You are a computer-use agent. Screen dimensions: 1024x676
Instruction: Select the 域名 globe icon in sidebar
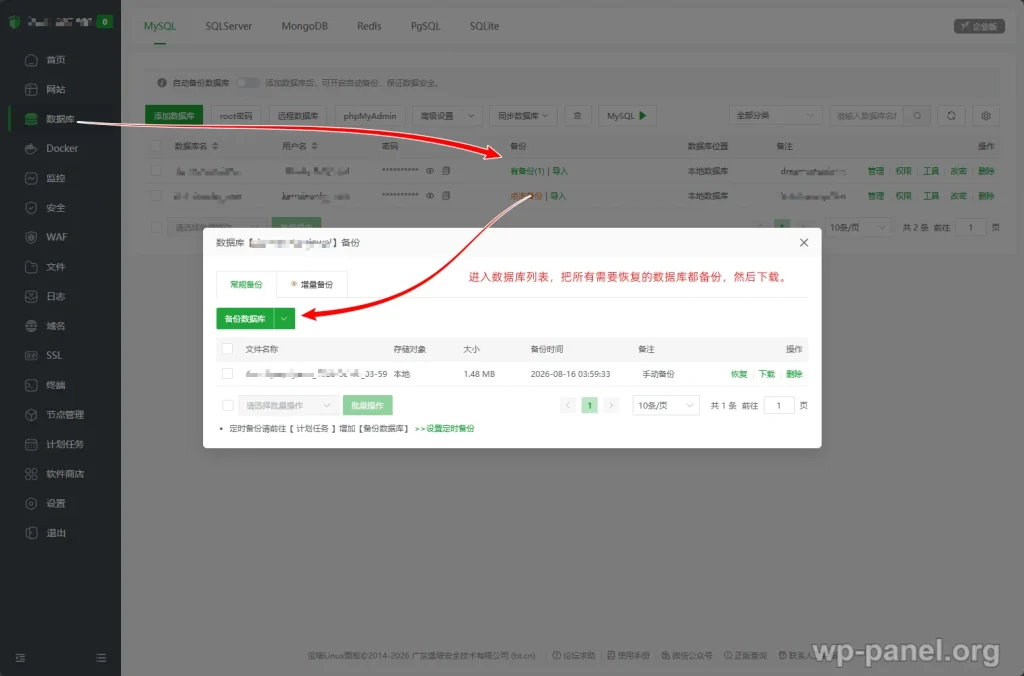31,326
